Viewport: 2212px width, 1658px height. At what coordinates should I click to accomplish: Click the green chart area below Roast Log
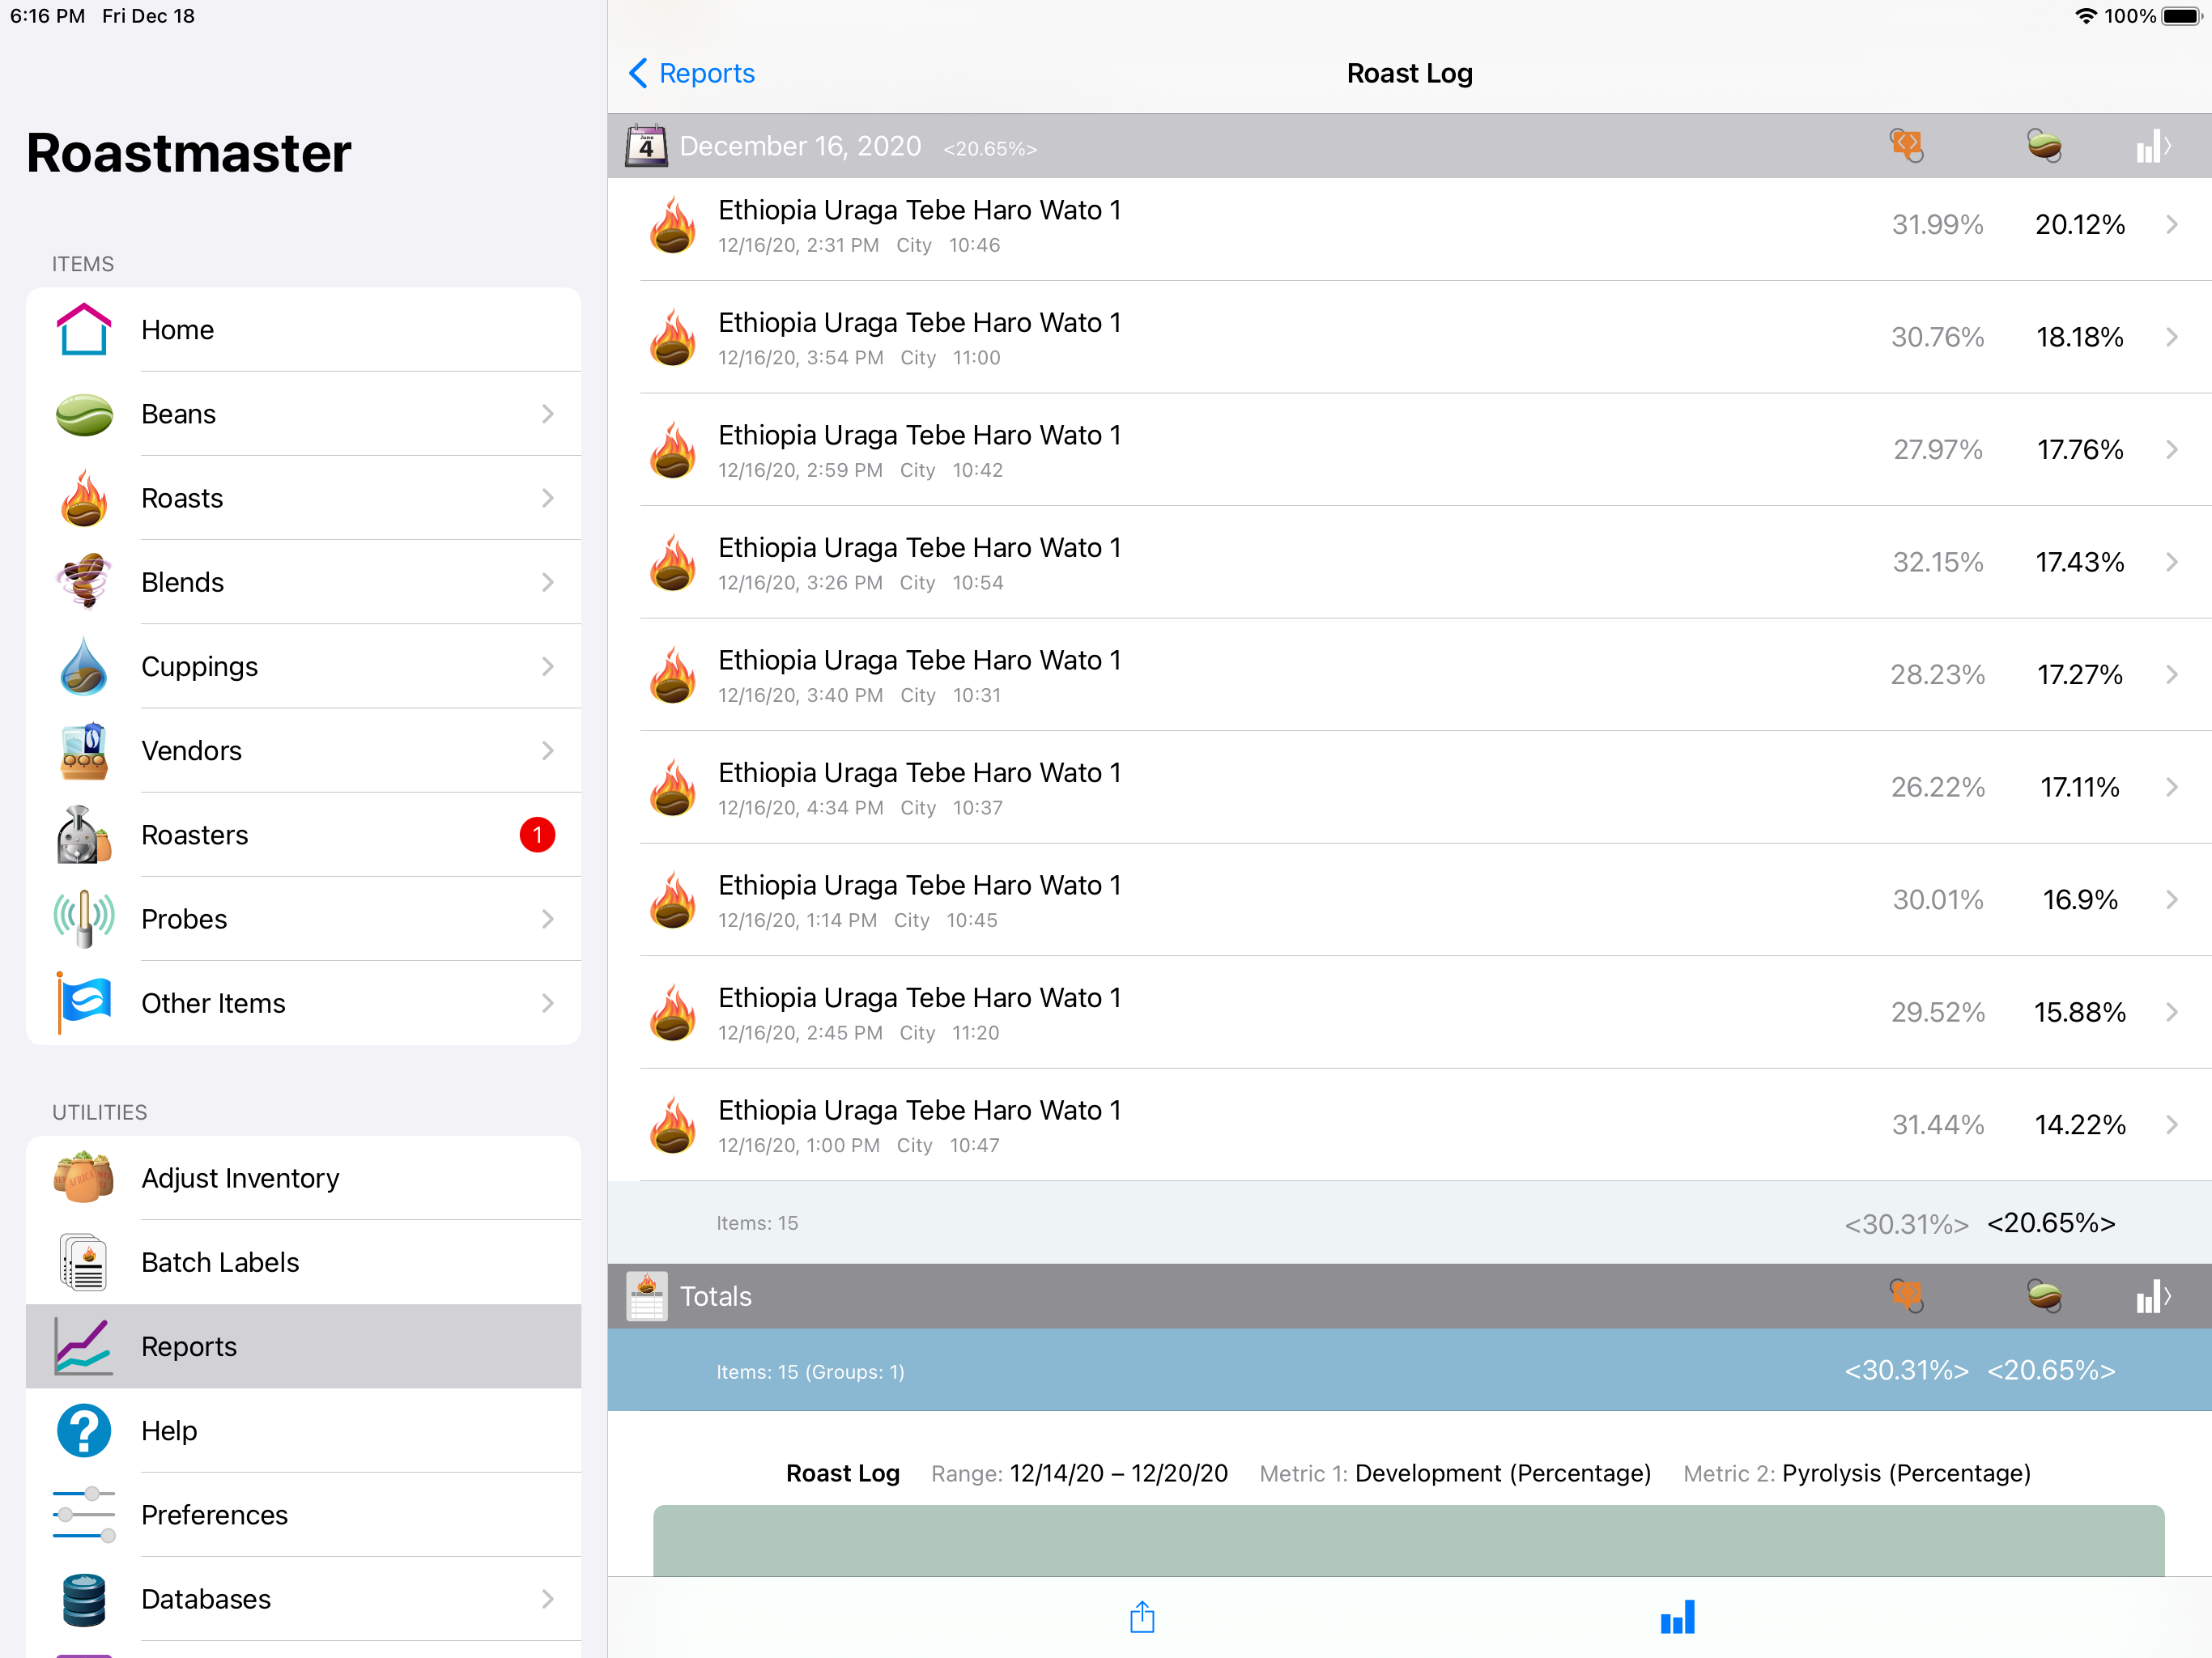tap(1408, 1540)
